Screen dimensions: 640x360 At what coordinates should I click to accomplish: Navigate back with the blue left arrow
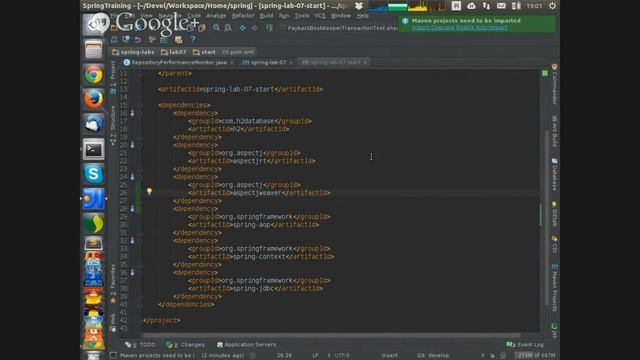[242, 28]
